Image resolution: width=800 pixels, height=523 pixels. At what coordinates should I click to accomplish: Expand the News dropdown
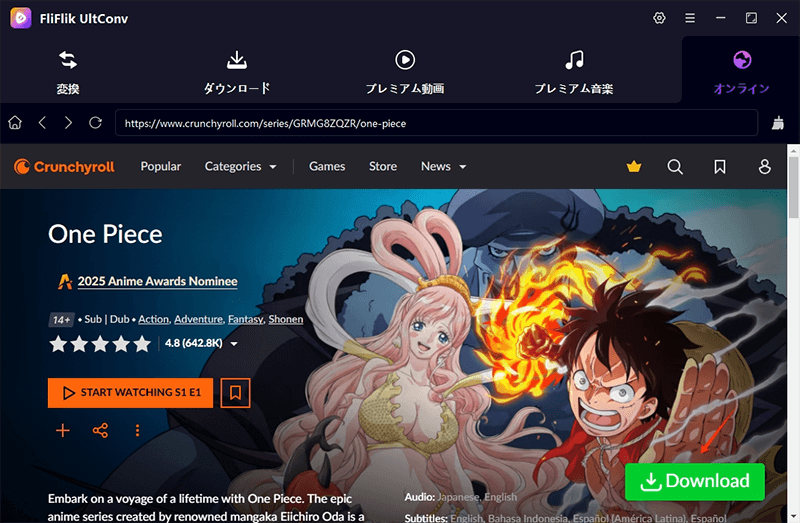click(x=443, y=166)
